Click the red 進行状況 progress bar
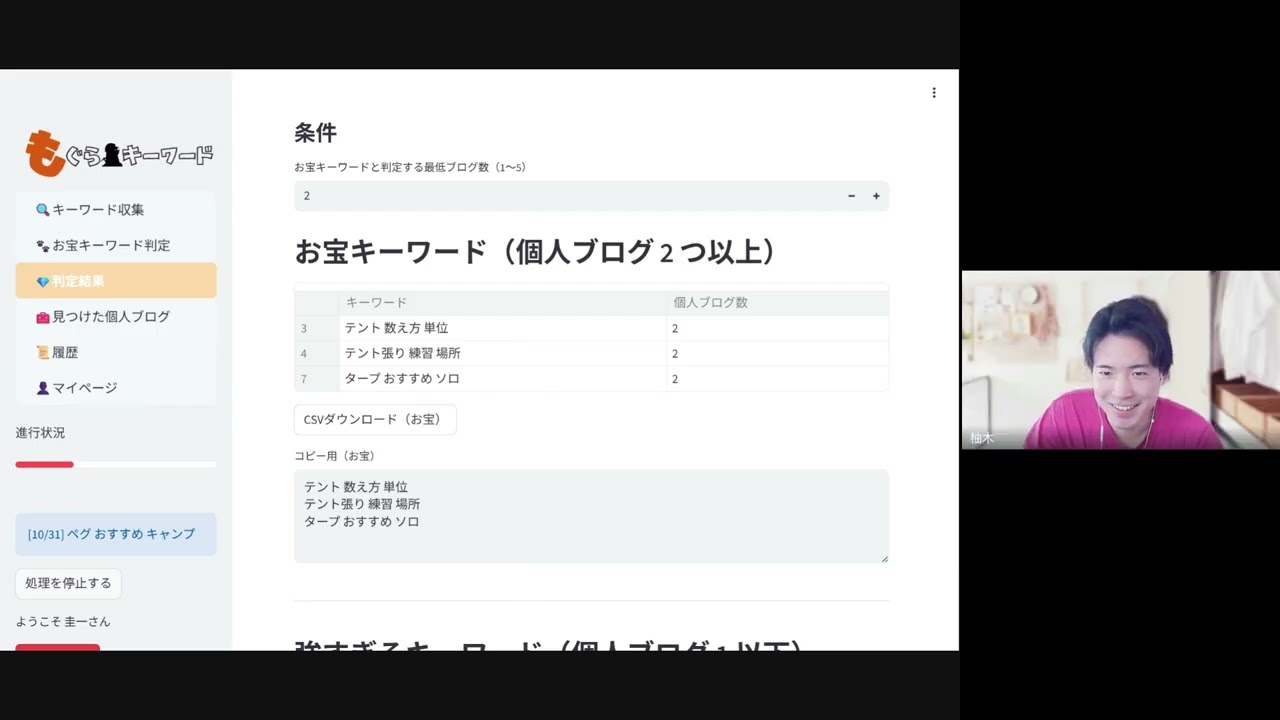The width and height of the screenshot is (1280, 720). coord(45,464)
